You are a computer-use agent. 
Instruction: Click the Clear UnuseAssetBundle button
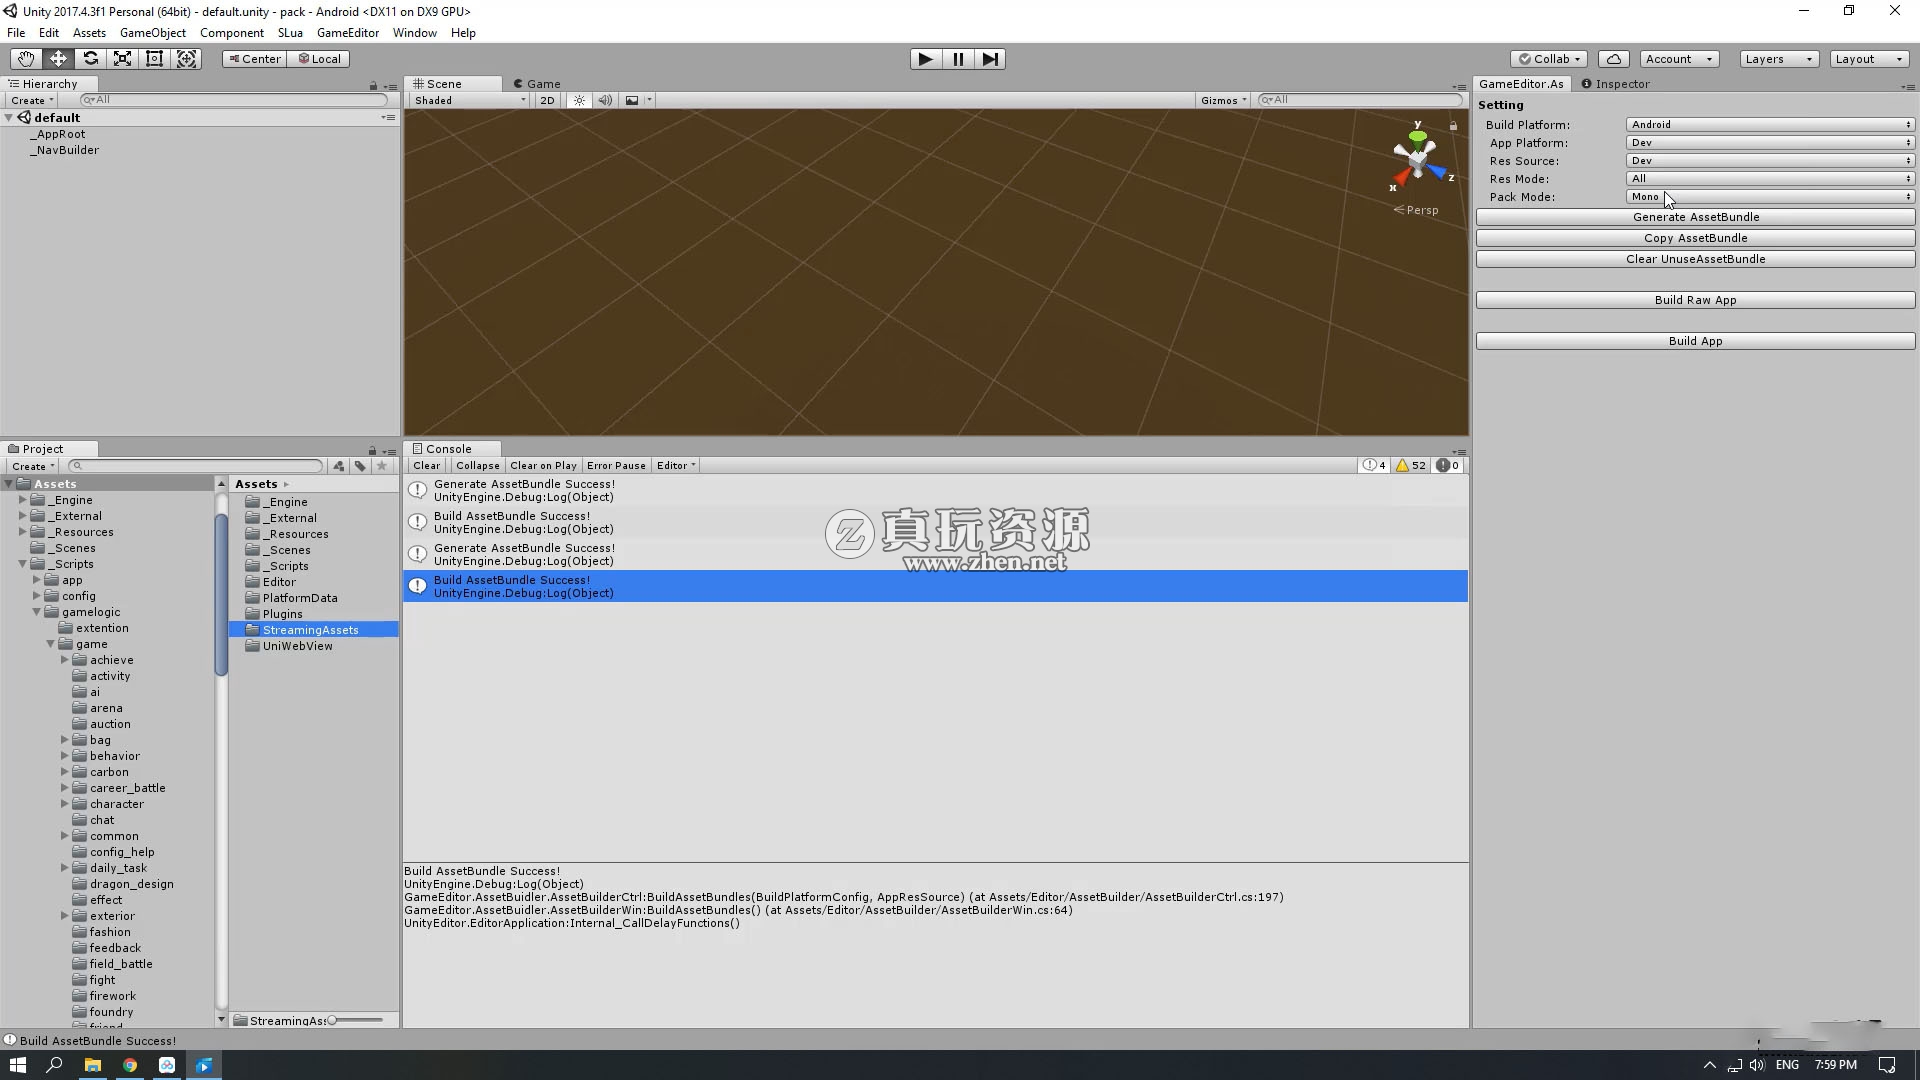(x=1695, y=259)
